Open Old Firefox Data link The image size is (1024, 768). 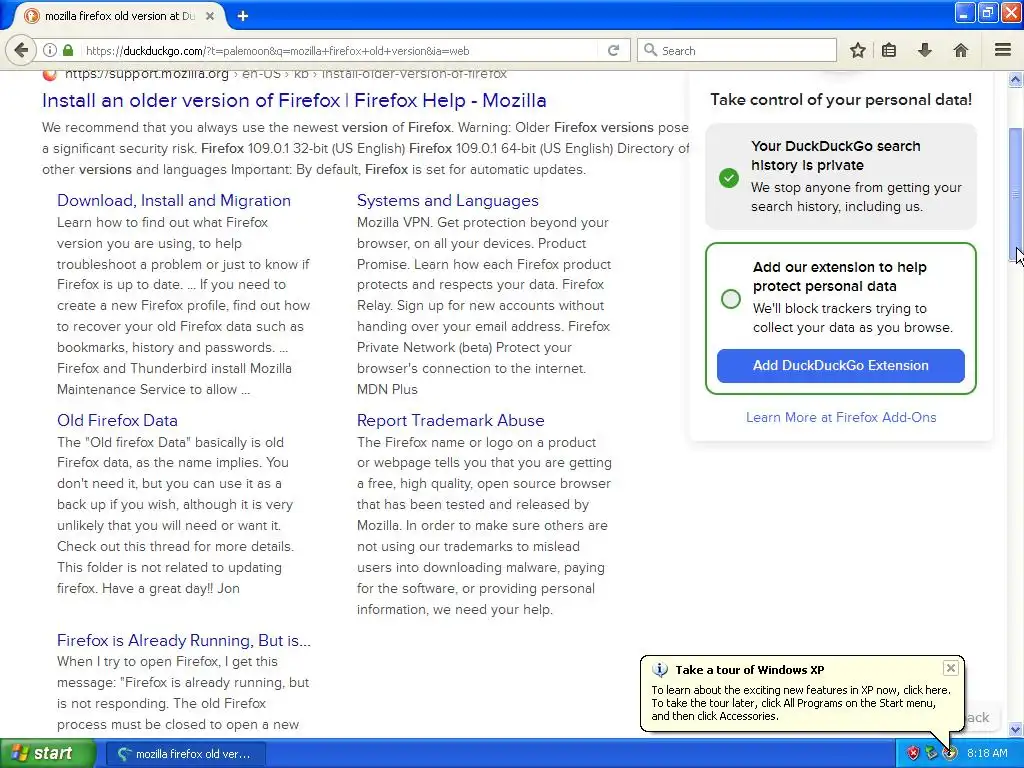tap(117, 421)
